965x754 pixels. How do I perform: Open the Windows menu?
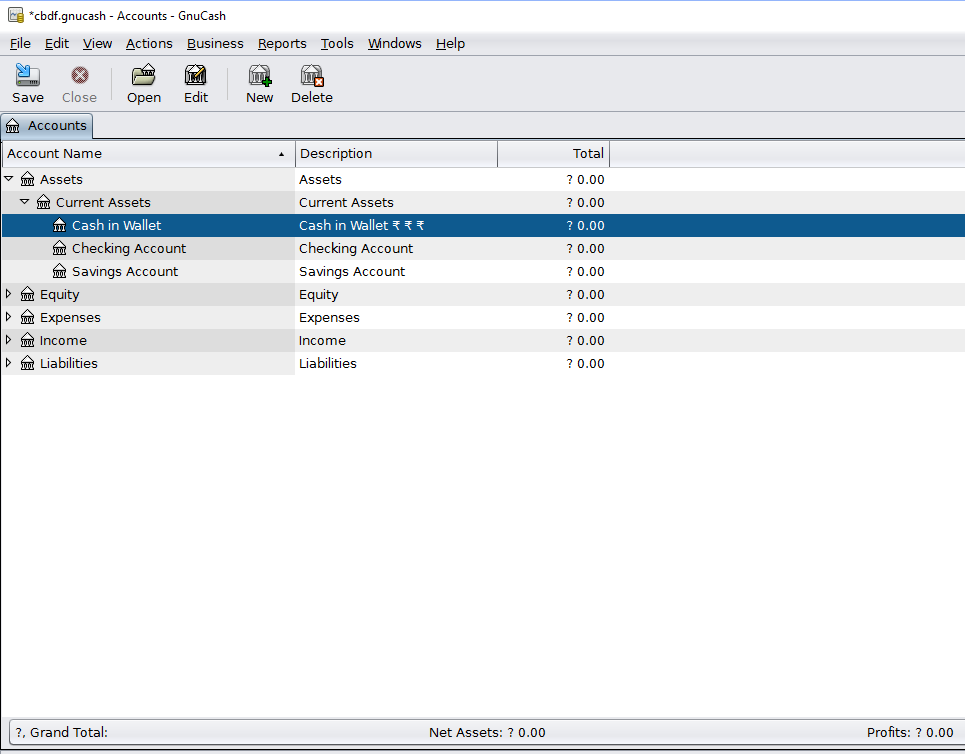[x=394, y=44]
